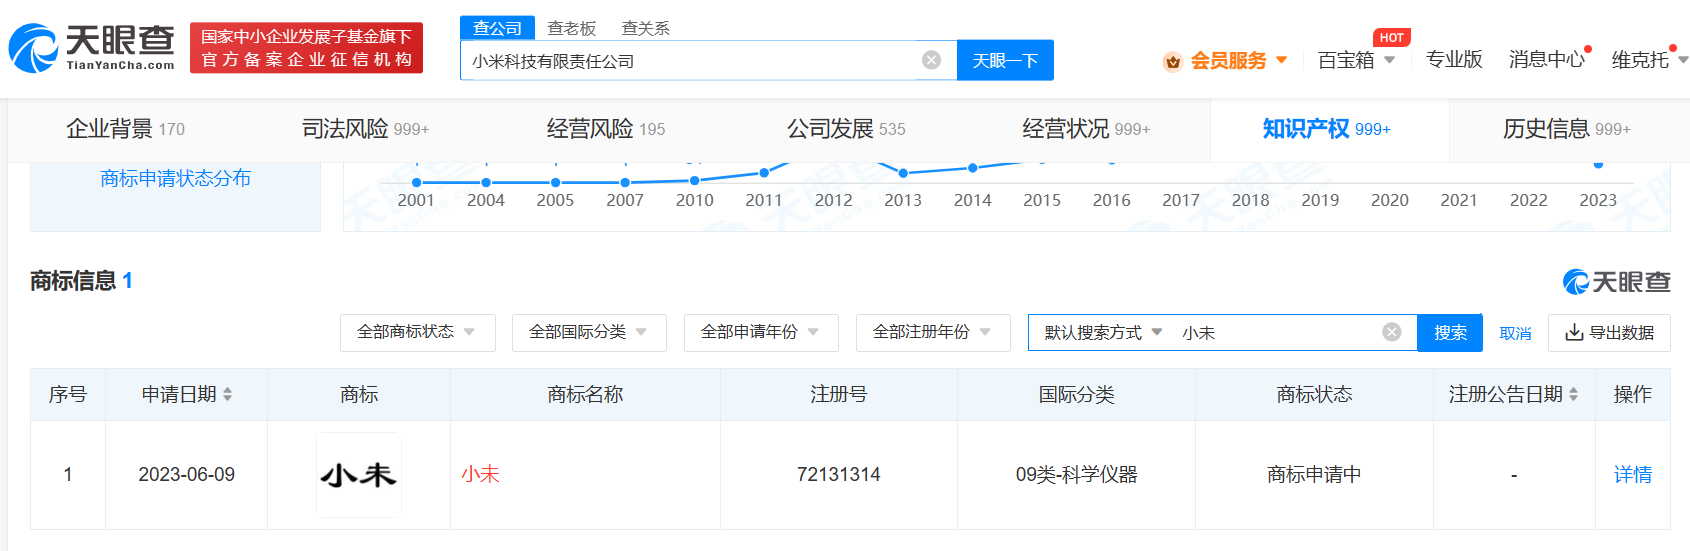Open the 历史信息 section tab
The width and height of the screenshot is (1690, 551).
[1566, 129]
